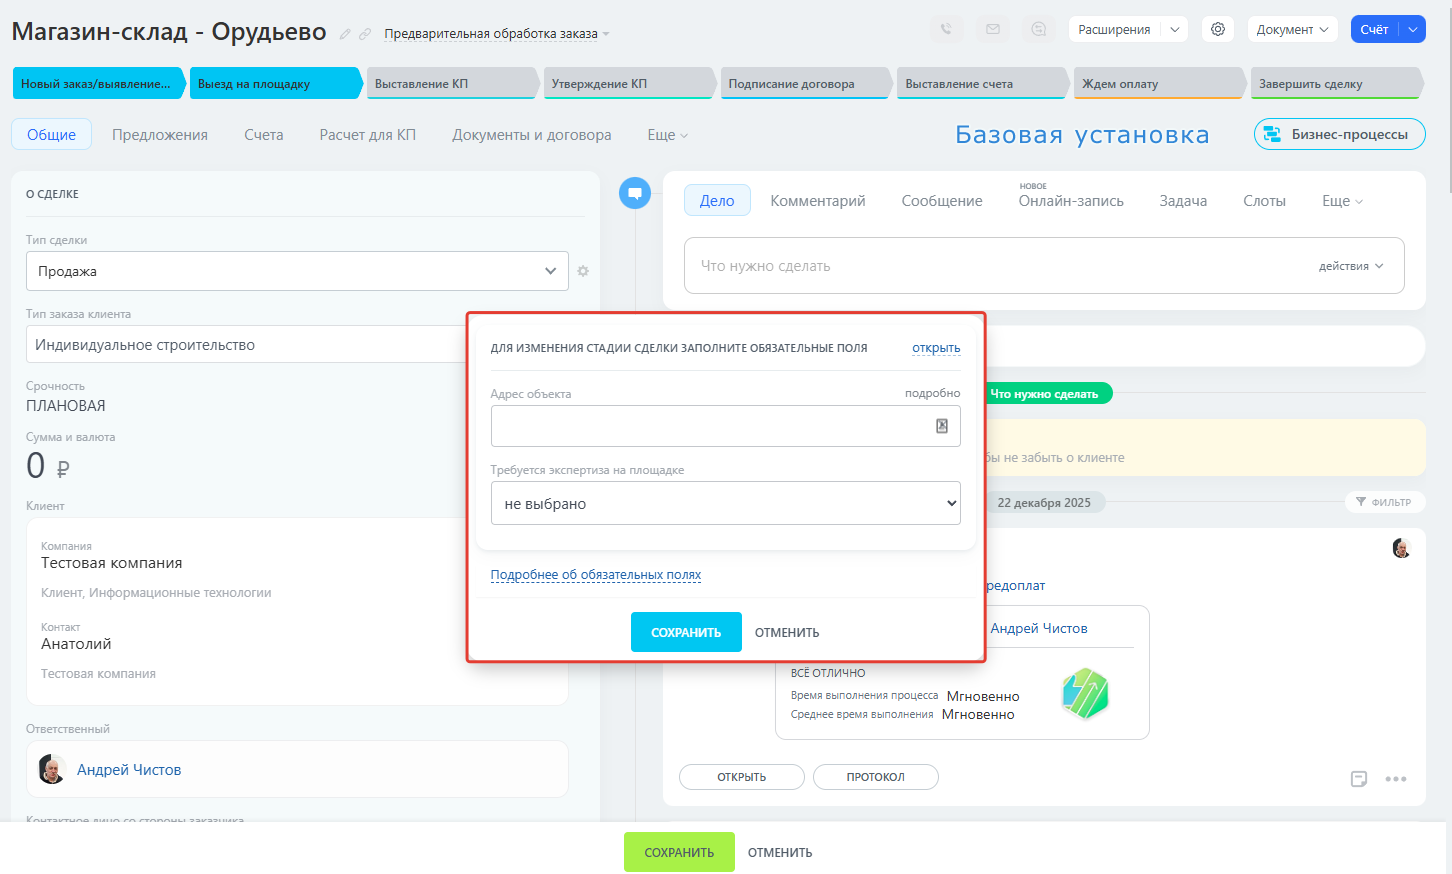Select the Слоты timeline tab
The height and width of the screenshot is (874, 1452).
click(1264, 201)
